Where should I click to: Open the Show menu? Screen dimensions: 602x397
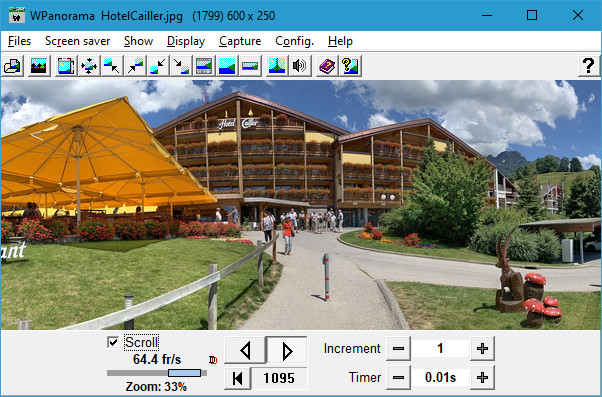point(139,41)
